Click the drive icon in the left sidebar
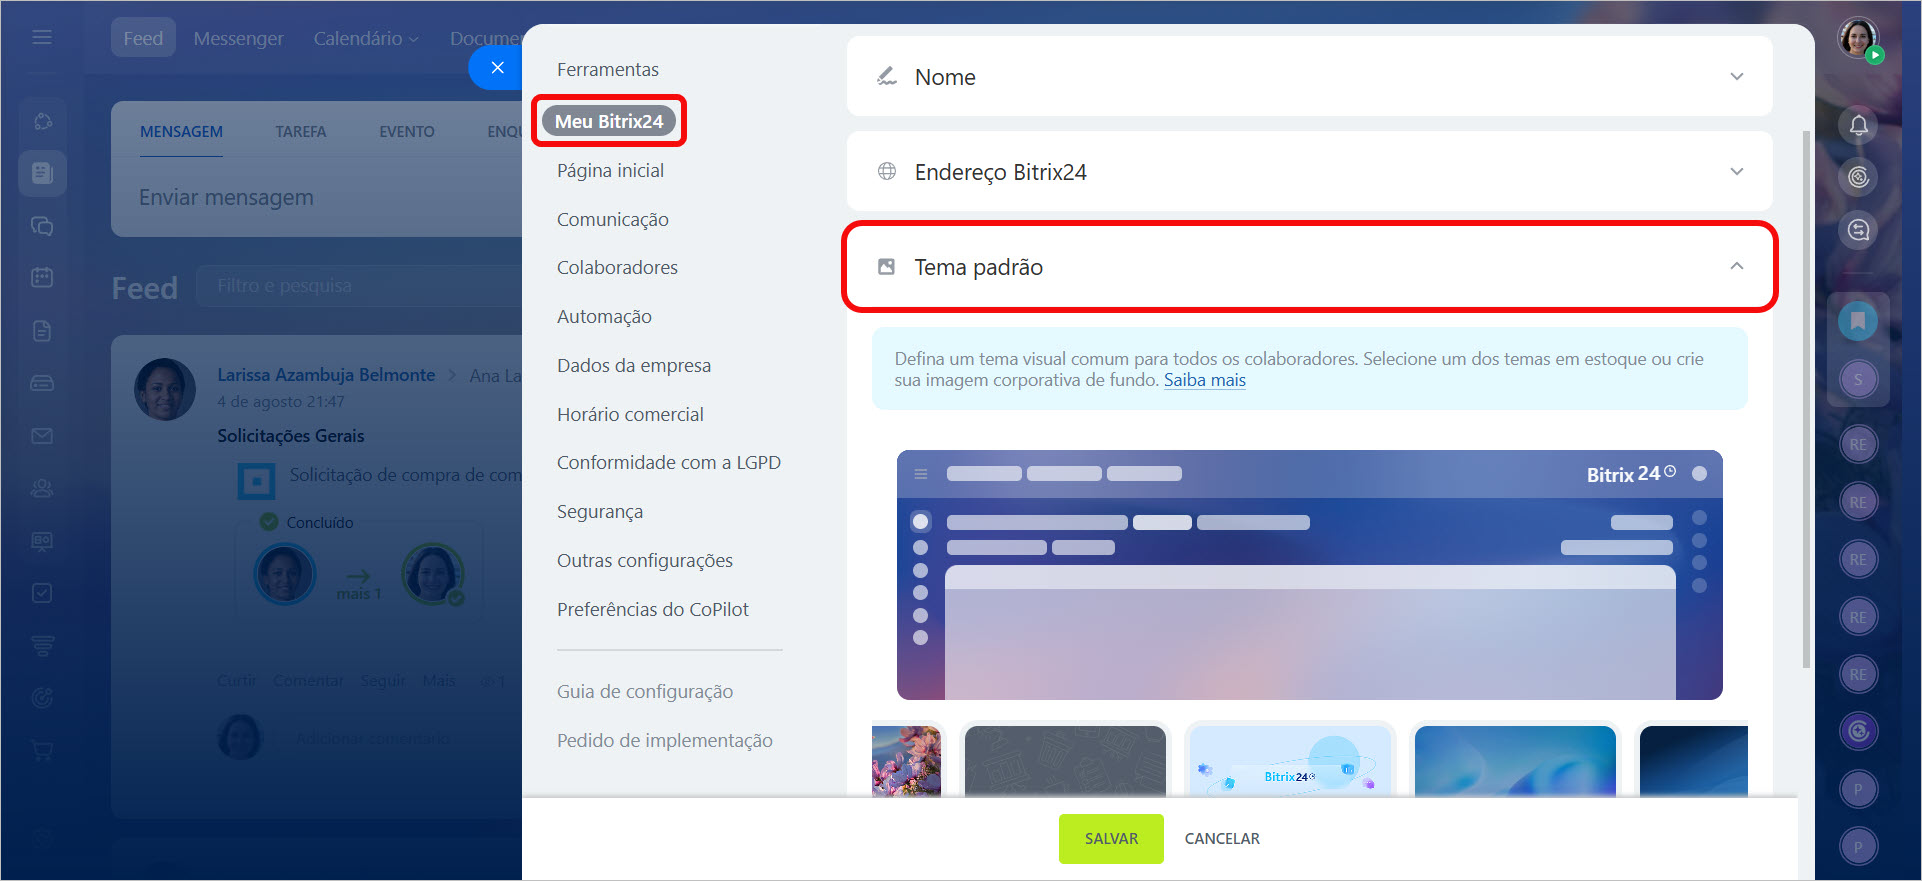 [x=42, y=383]
